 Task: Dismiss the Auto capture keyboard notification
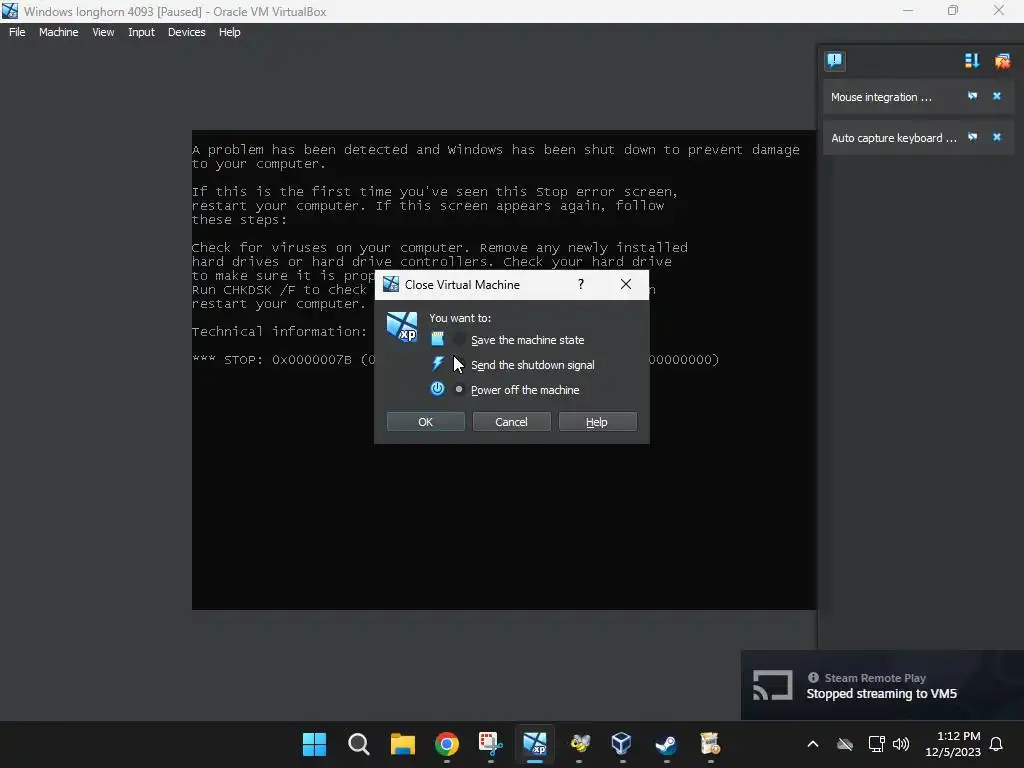997,137
